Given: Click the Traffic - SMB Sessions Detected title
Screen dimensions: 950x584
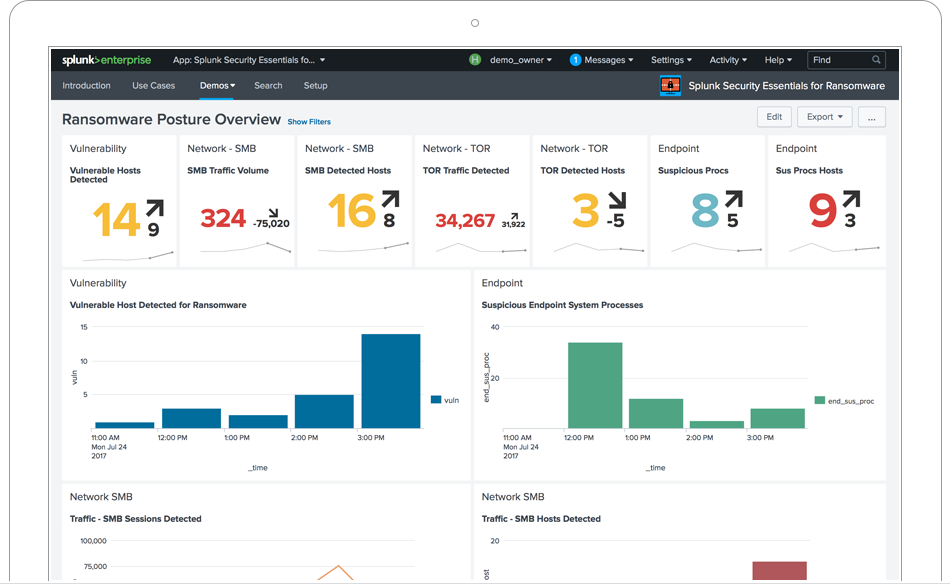Looking at the screenshot, I should click(x=136, y=519).
